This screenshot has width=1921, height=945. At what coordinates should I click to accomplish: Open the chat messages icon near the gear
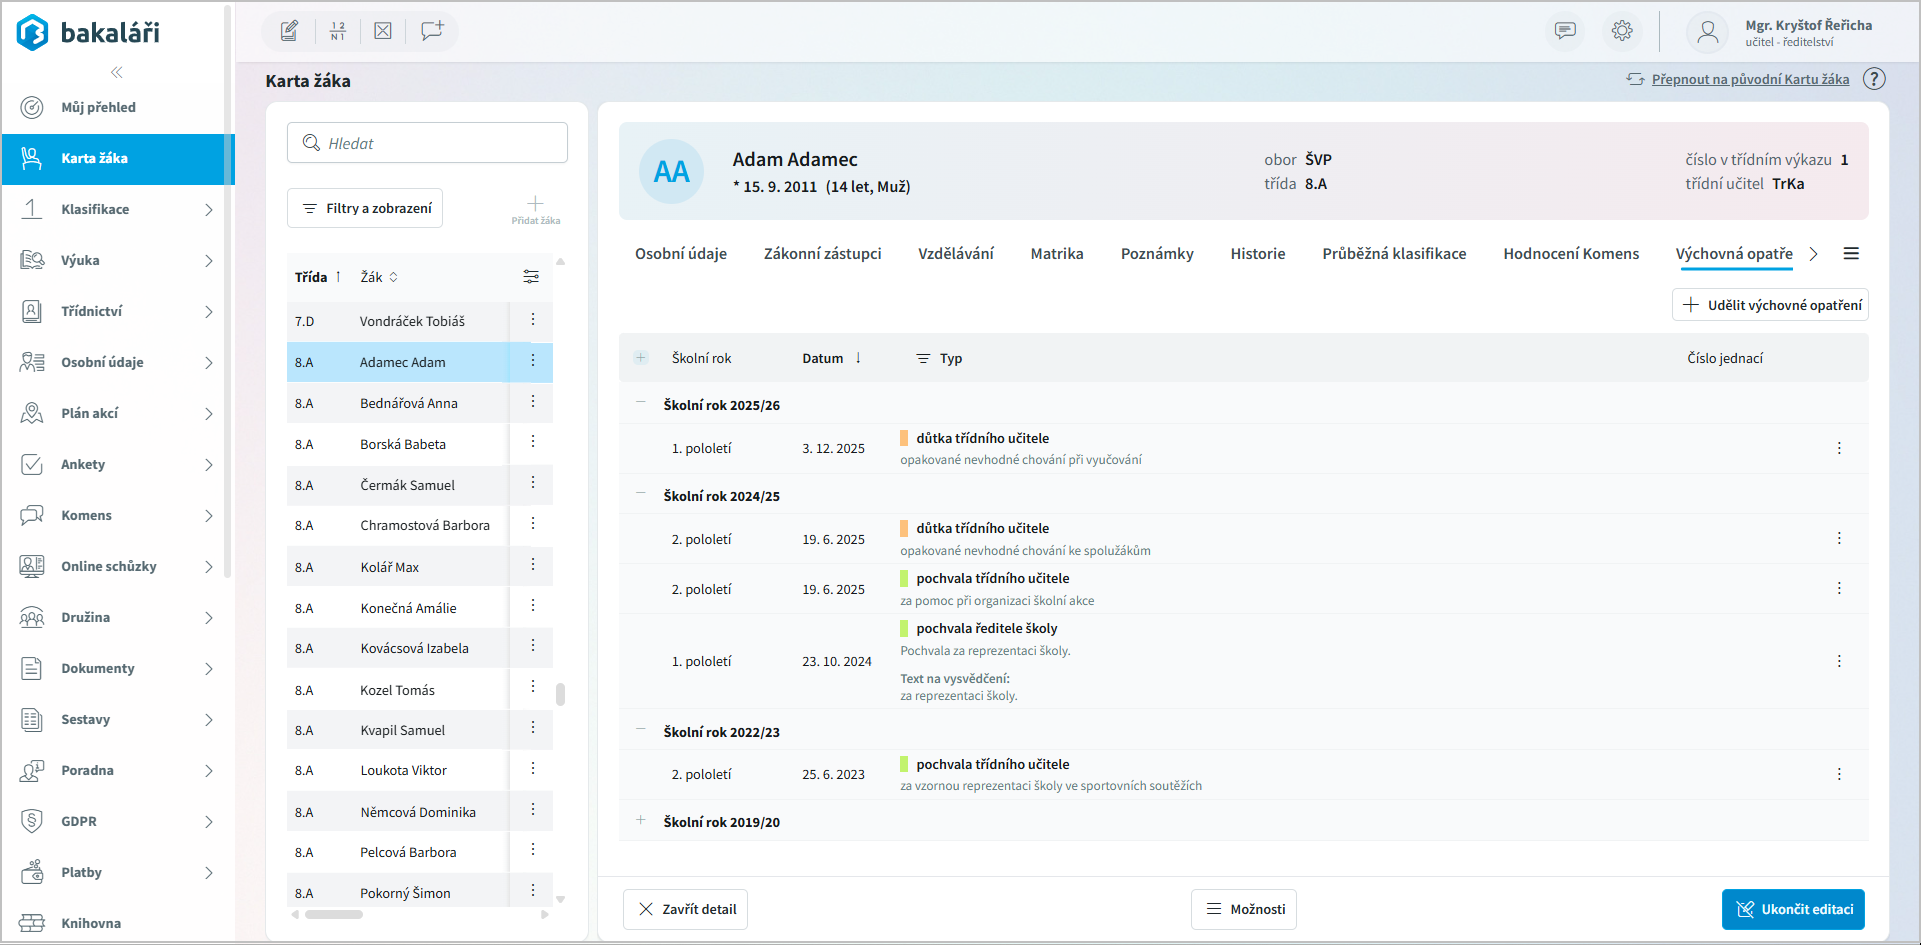[x=1565, y=31]
